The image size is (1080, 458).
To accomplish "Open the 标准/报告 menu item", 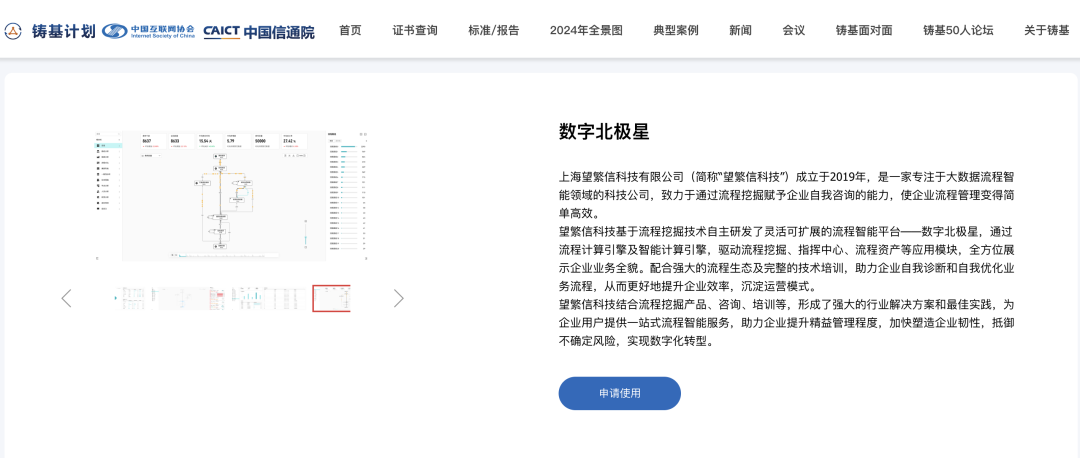I will pos(494,30).
